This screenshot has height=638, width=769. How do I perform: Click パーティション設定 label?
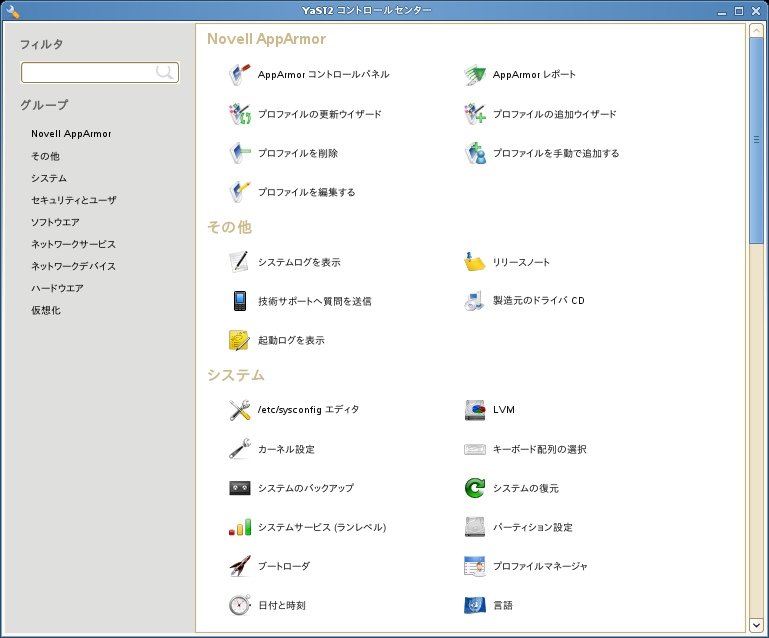coord(533,528)
